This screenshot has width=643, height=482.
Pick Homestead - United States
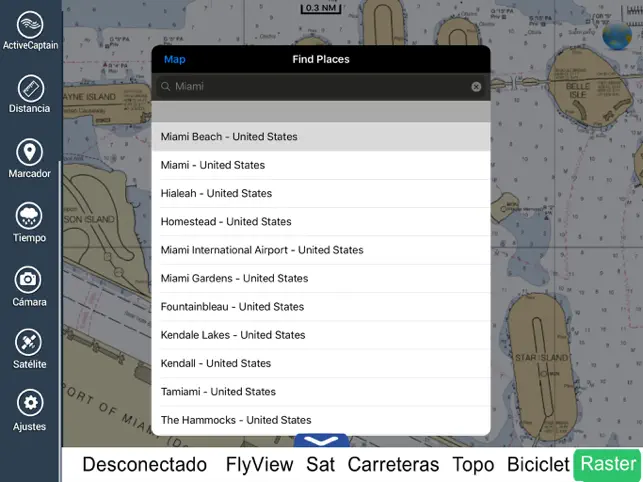pos(321,222)
